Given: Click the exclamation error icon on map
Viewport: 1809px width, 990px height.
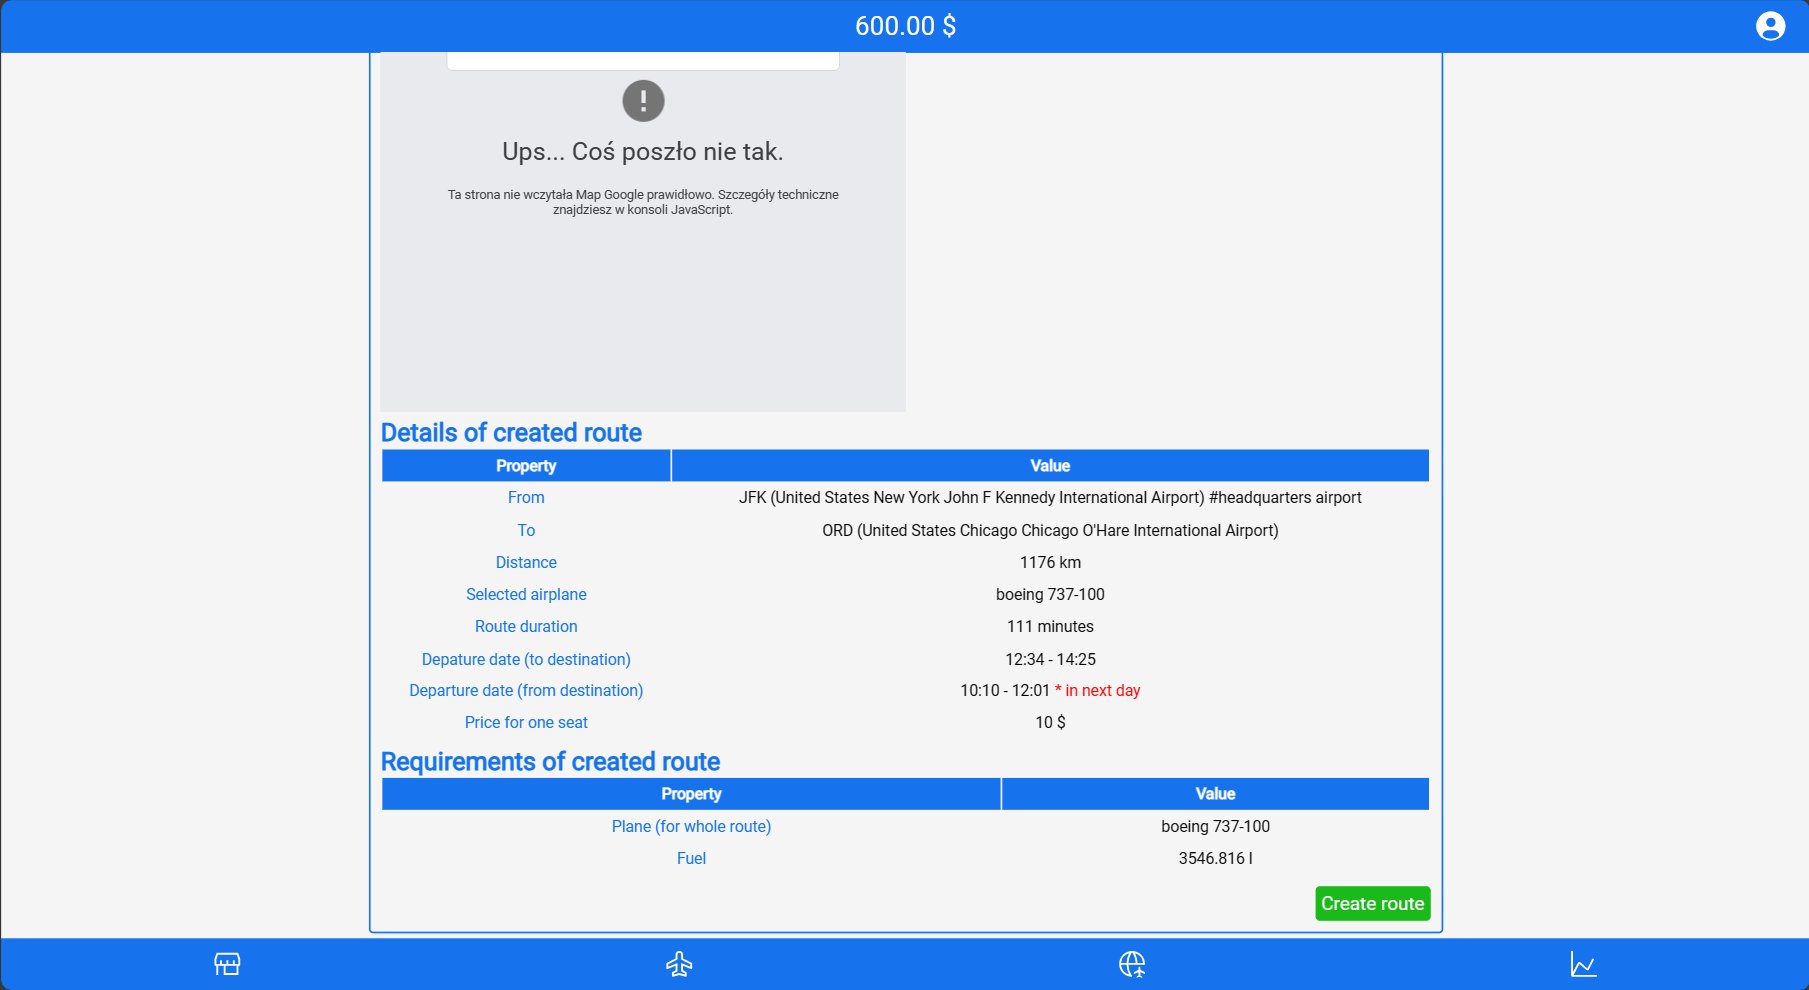Looking at the screenshot, I should tap(643, 101).
